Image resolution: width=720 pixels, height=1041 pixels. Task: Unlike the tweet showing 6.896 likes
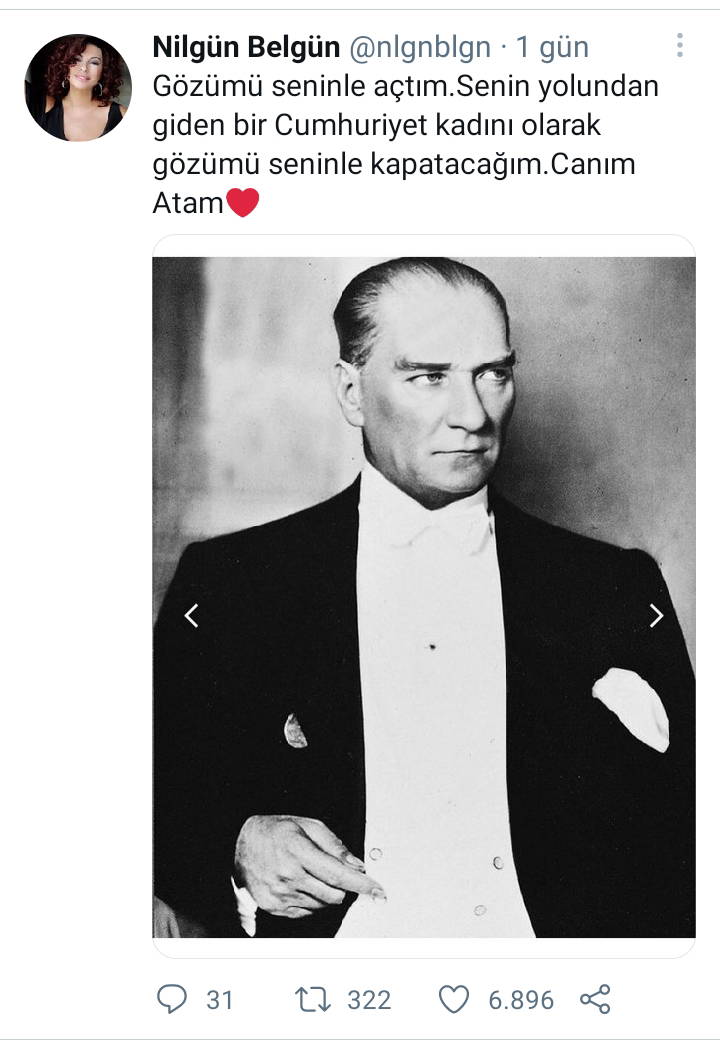[x=455, y=996]
